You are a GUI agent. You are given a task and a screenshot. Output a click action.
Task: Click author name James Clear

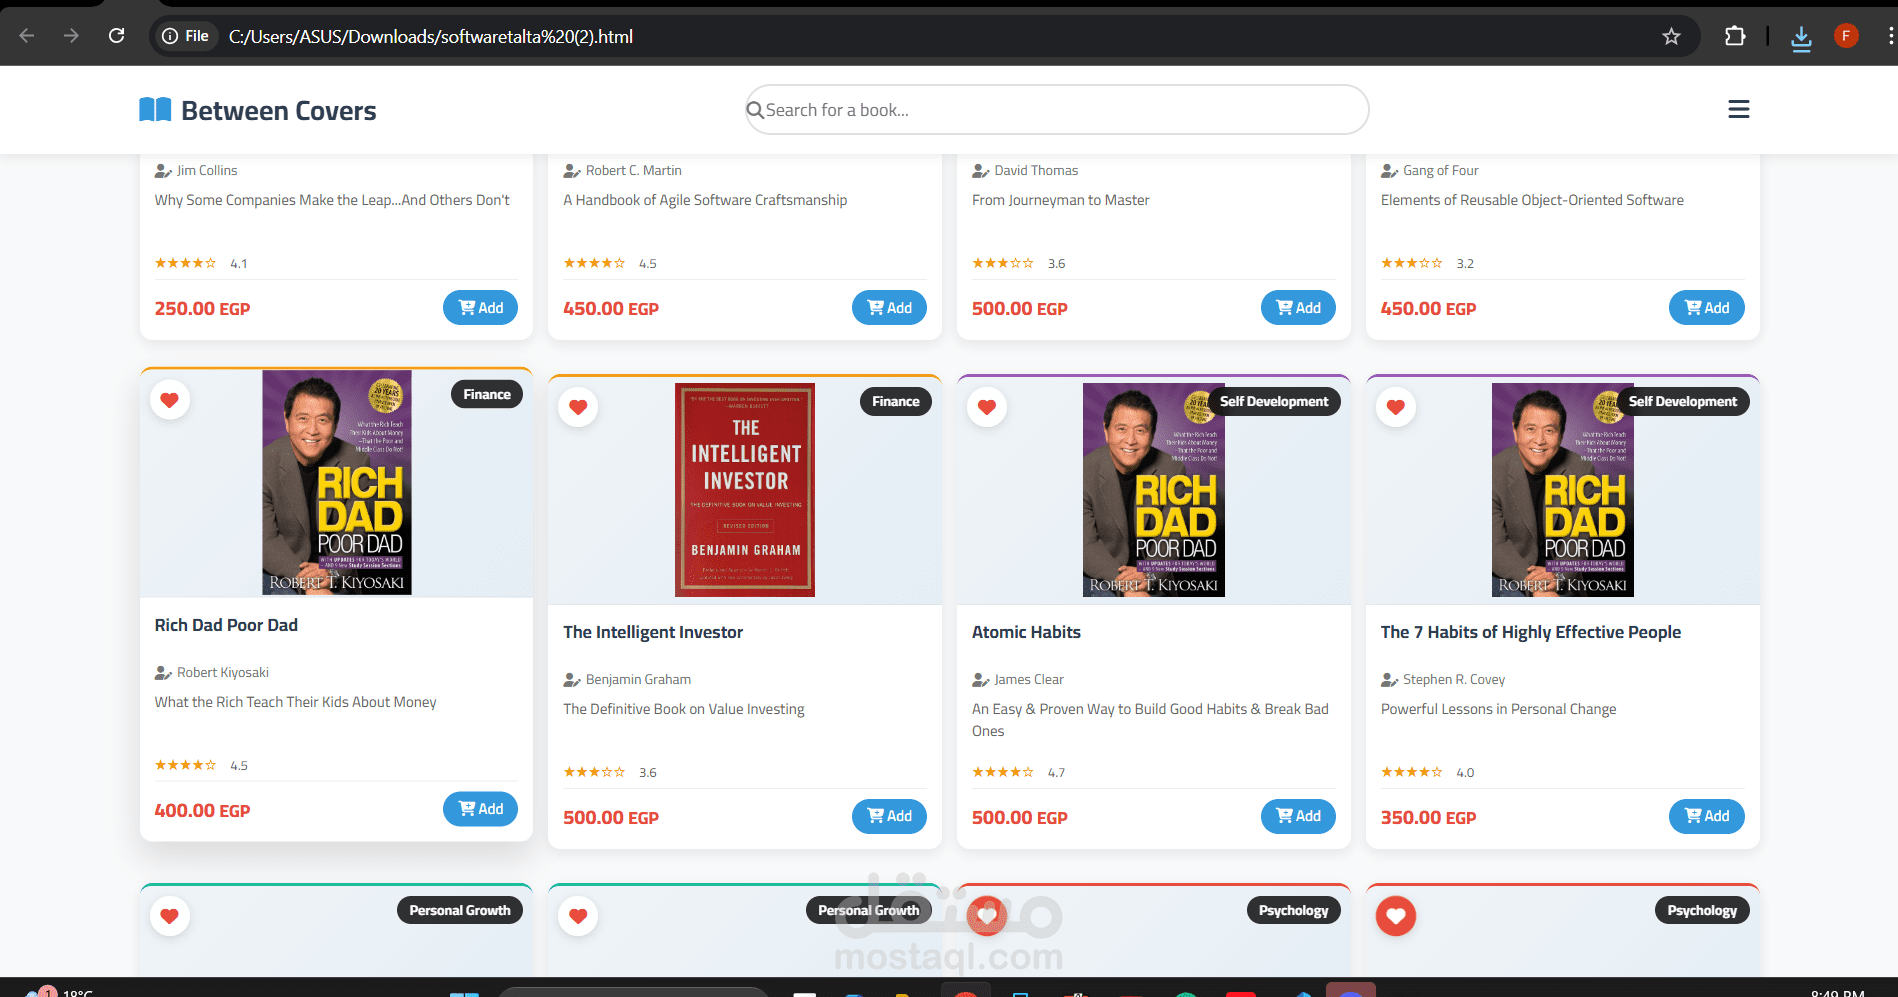pyautogui.click(x=1029, y=679)
